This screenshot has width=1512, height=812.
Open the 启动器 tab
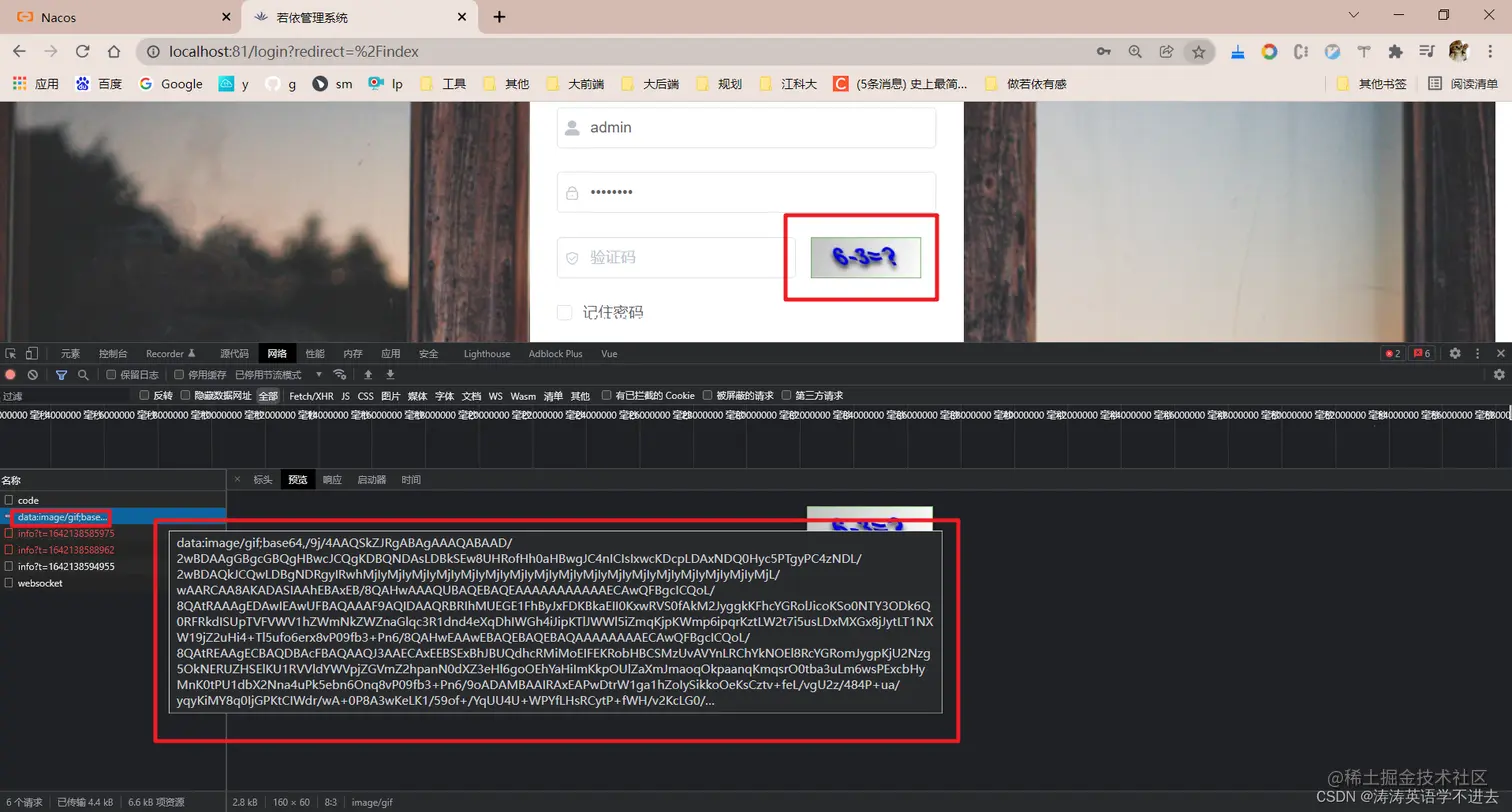[371, 480]
